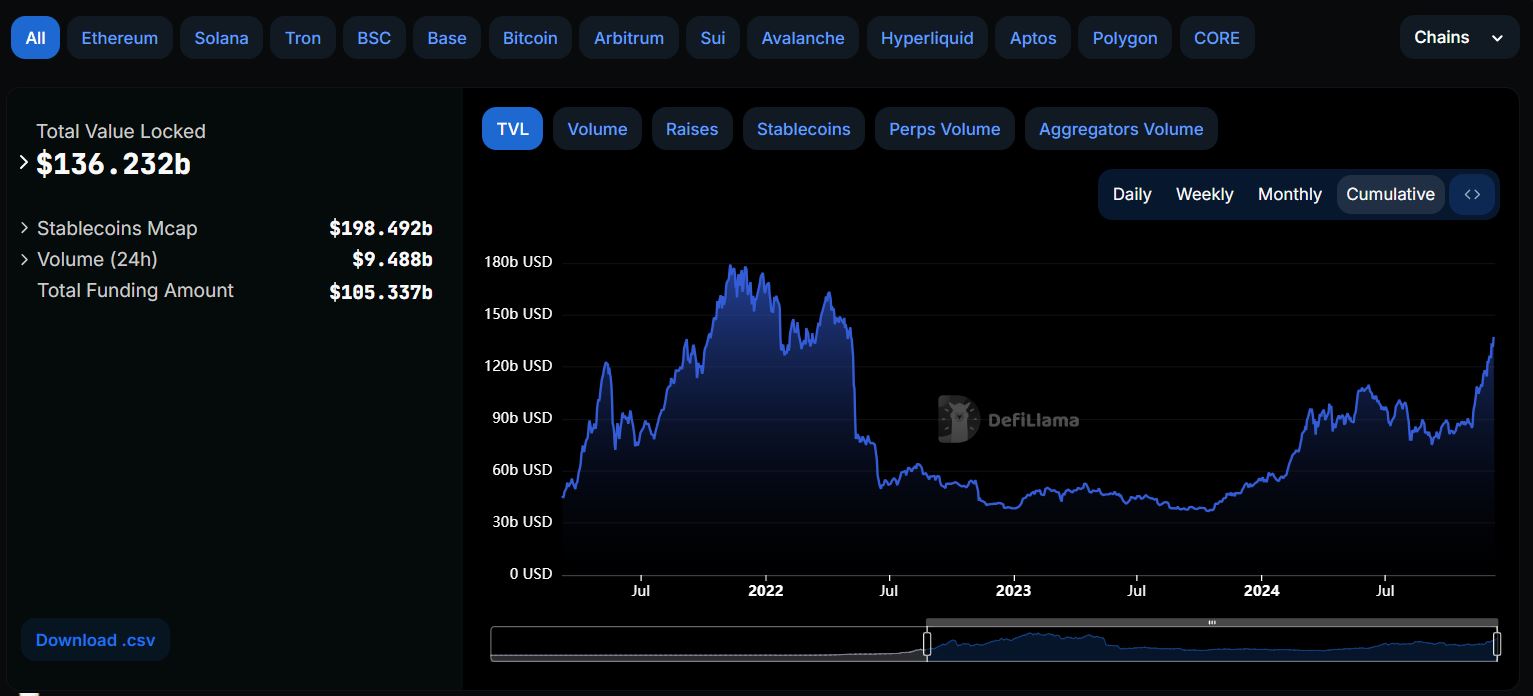The width and height of the screenshot is (1533, 696).
Task: Filter by CORE chain
Action: pyautogui.click(x=1217, y=38)
